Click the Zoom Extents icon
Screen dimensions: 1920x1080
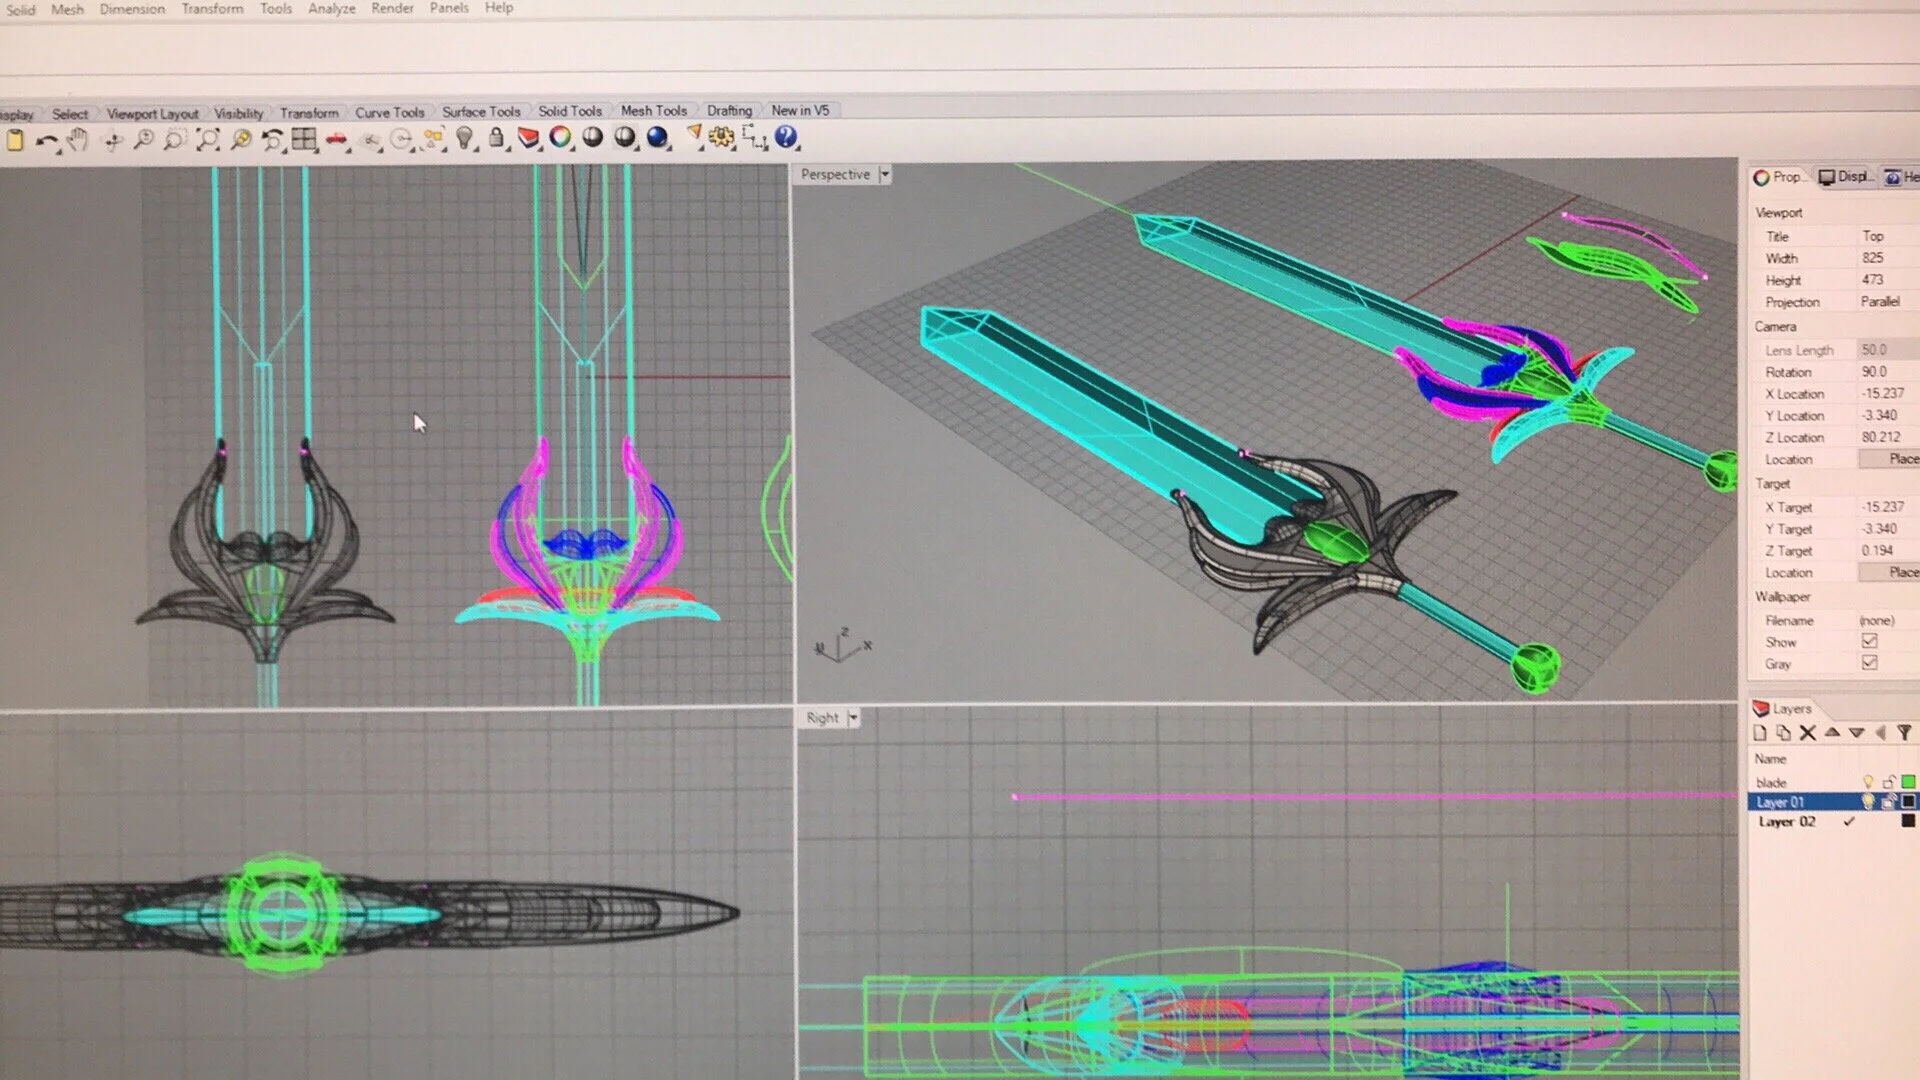pyautogui.click(x=207, y=140)
